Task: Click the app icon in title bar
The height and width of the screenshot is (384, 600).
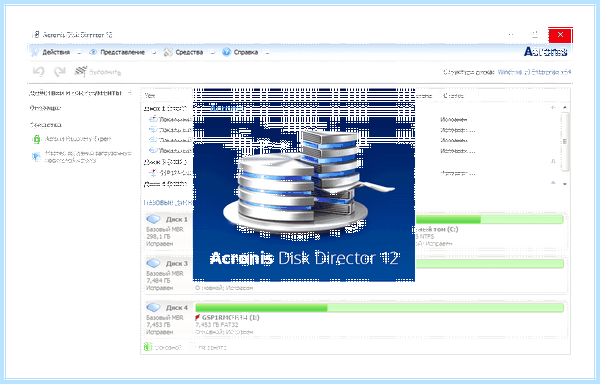Action: [x=36, y=35]
